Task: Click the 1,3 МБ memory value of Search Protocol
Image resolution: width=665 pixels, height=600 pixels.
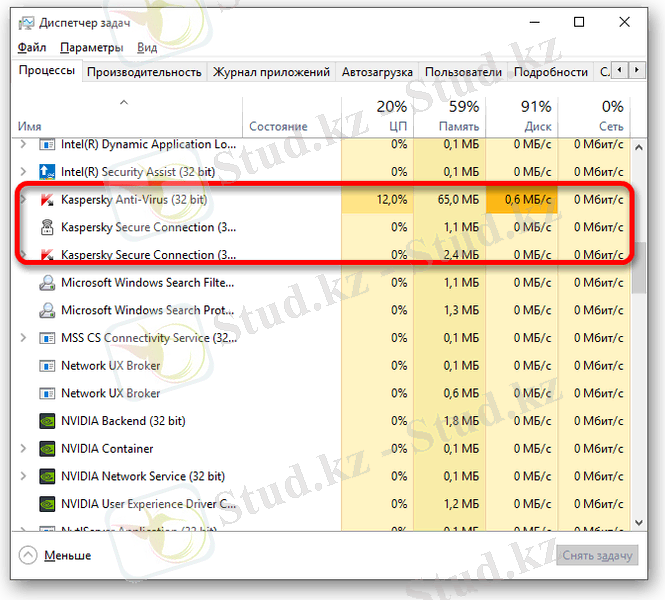Action: (461, 310)
